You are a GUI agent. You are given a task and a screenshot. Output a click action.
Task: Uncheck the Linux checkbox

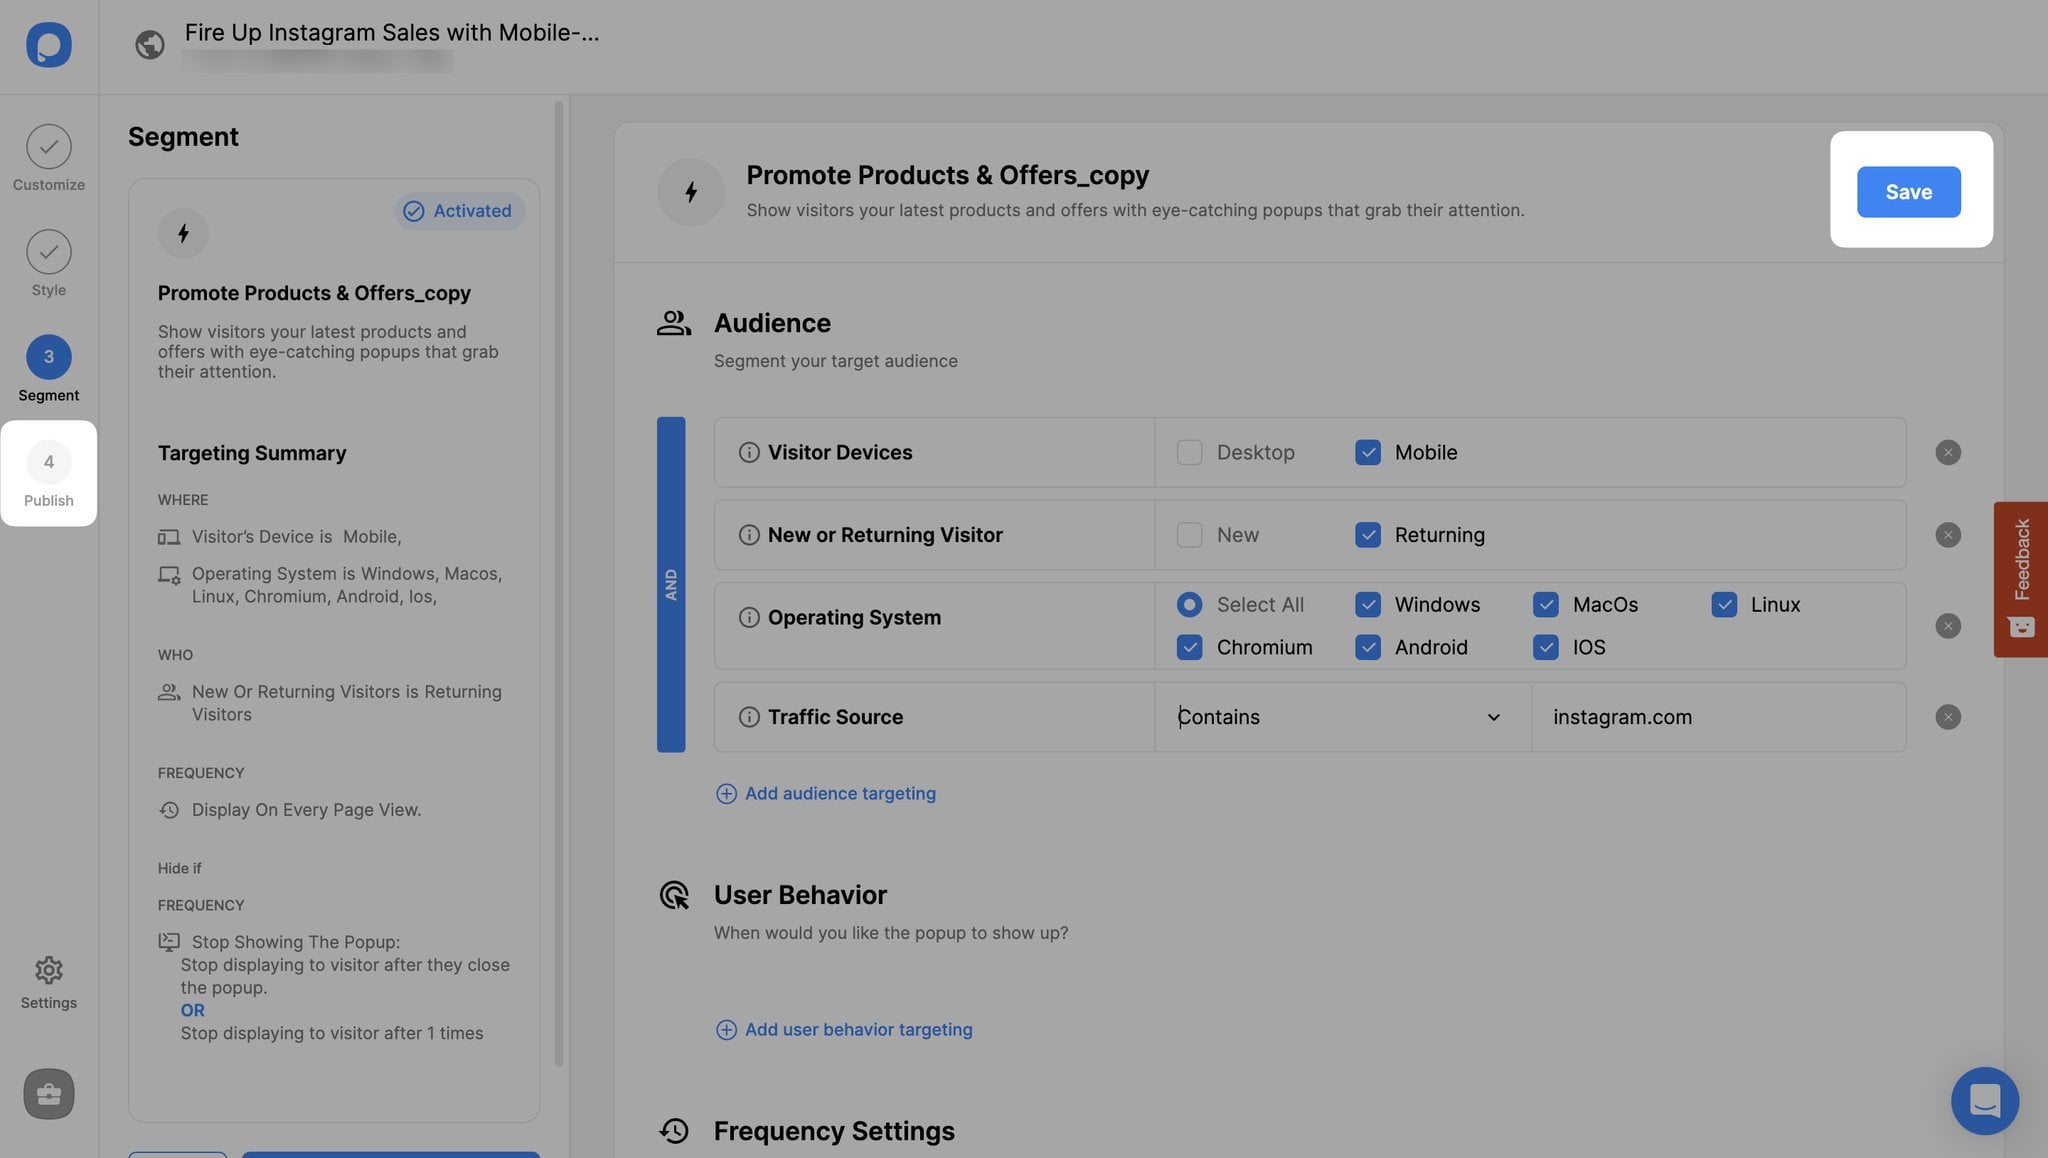[x=1723, y=604]
